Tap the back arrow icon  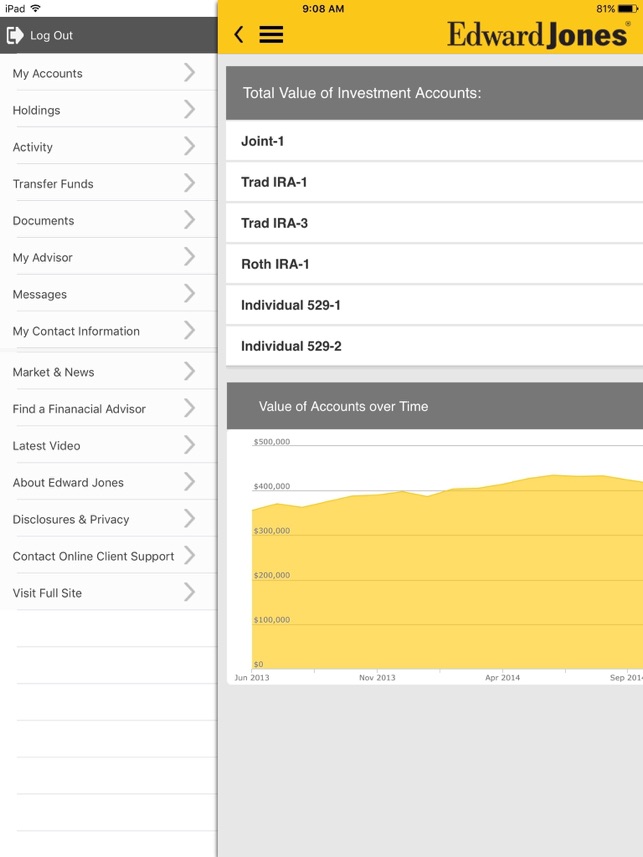pyautogui.click(x=238, y=34)
